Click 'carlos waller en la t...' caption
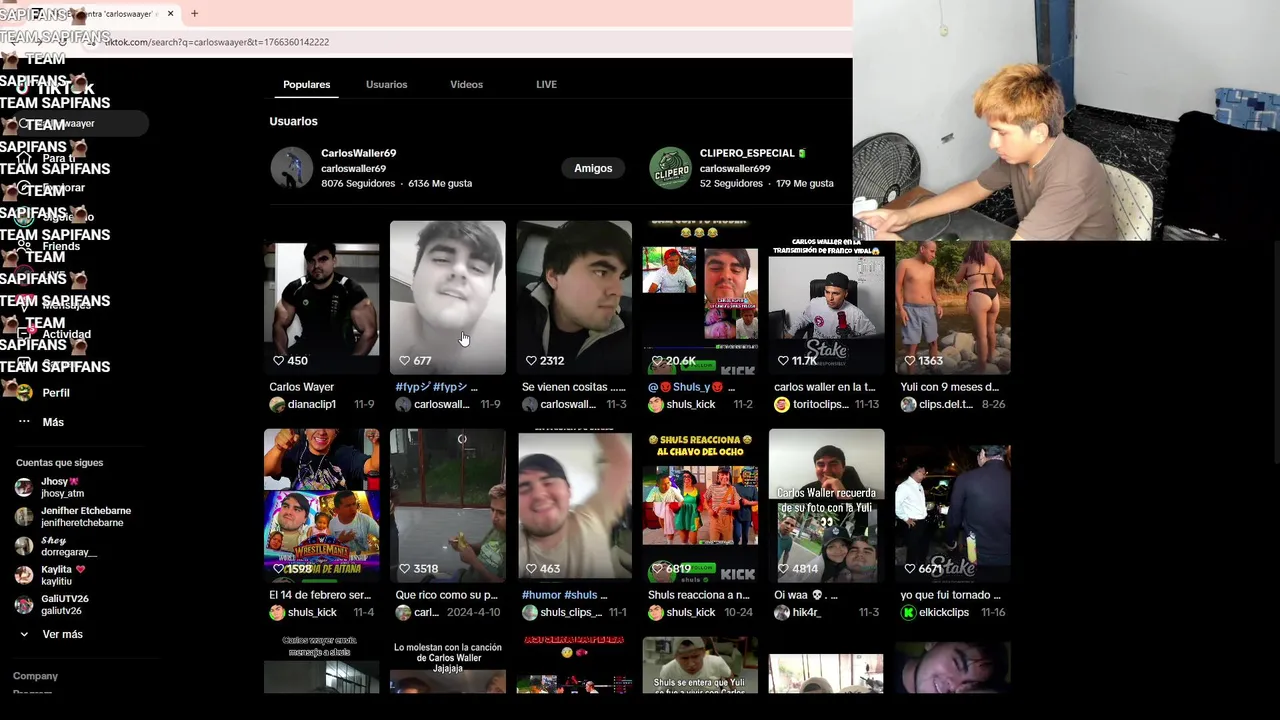 pos(824,387)
